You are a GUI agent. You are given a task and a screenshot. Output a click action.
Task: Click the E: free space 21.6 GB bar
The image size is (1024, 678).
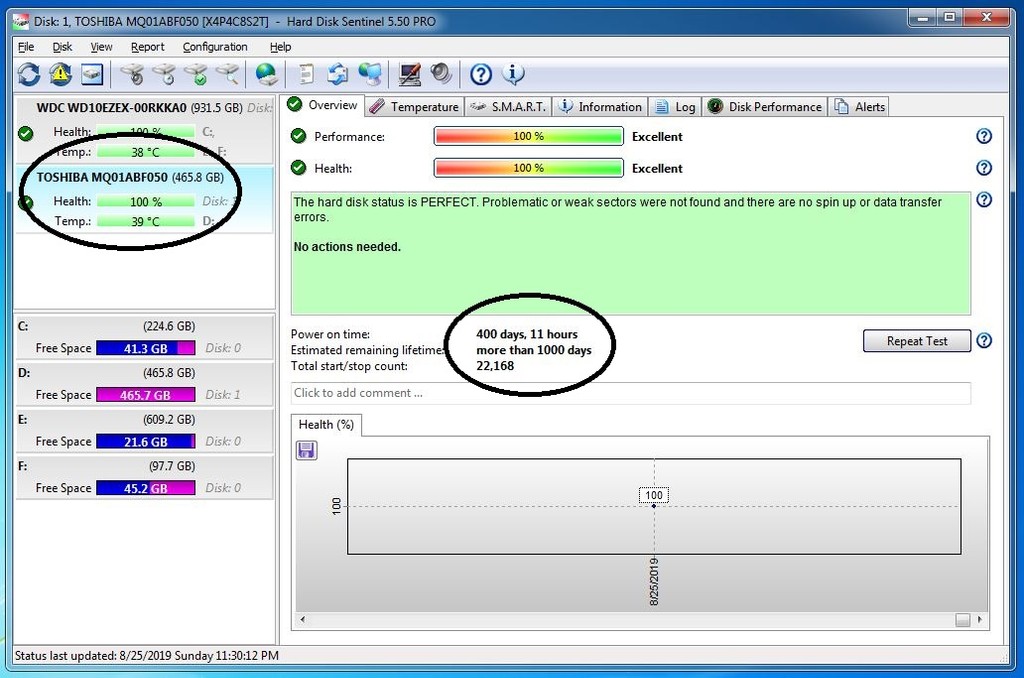coord(146,442)
